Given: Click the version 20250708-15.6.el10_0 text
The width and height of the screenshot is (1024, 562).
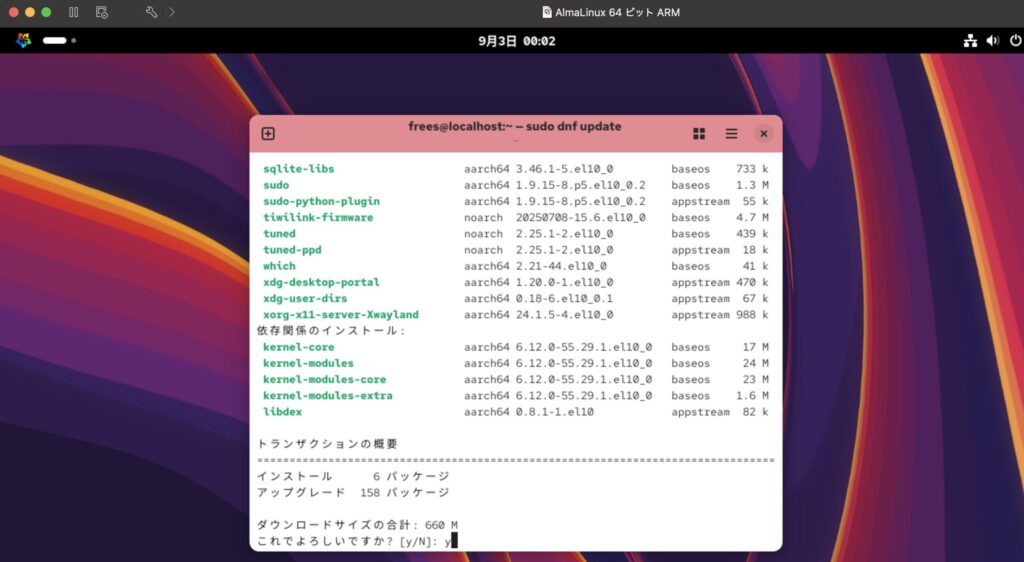Looking at the screenshot, I should click(581, 217).
